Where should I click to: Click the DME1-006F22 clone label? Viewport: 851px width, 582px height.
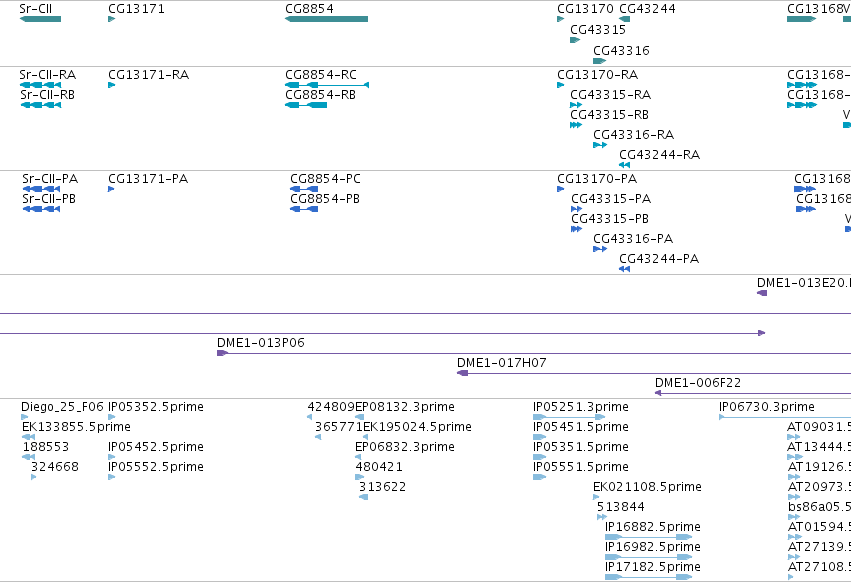point(698,383)
